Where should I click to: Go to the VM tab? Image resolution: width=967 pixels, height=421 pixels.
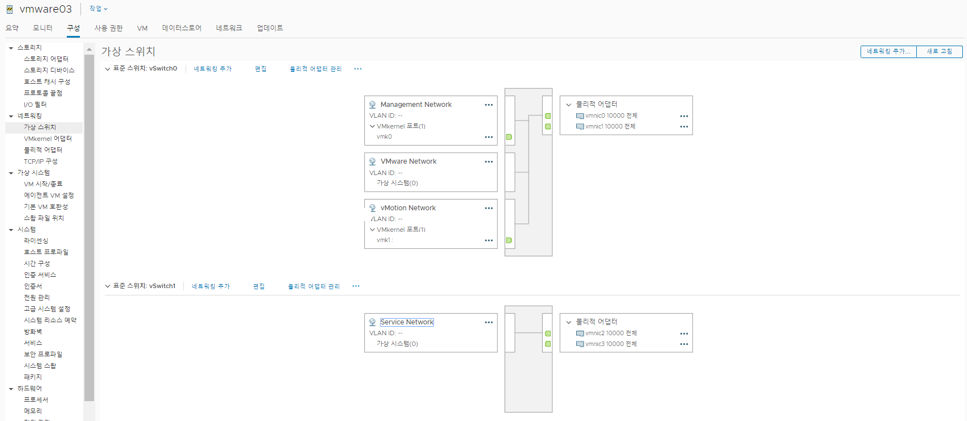[142, 28]
